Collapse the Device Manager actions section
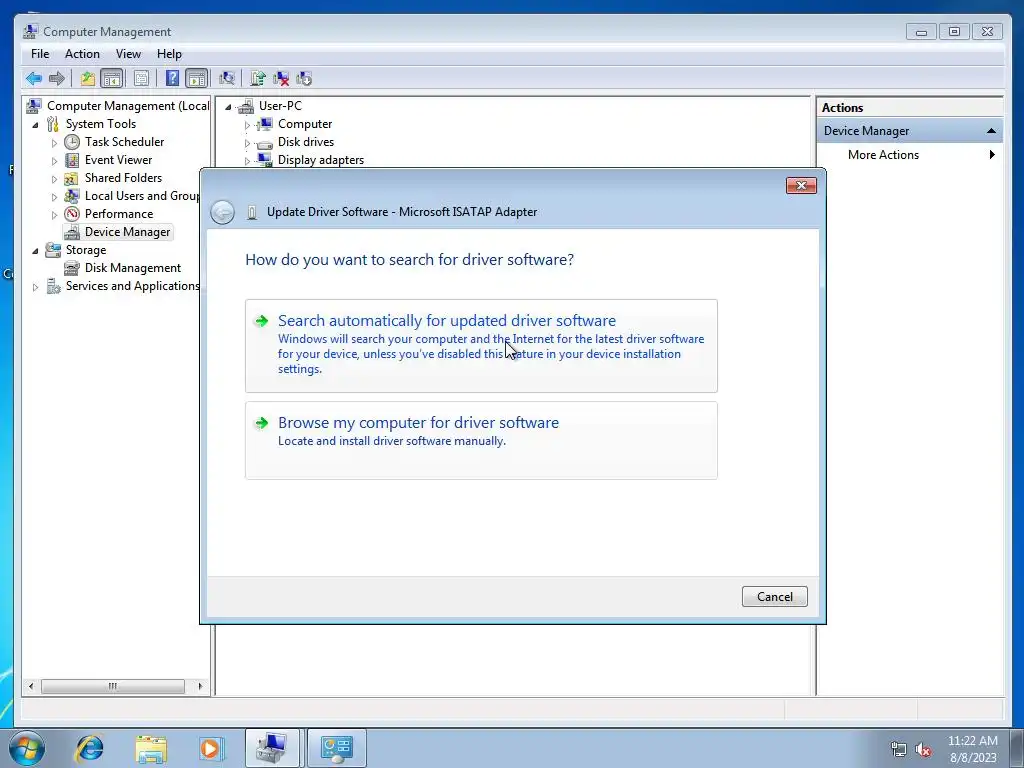This screenshot has width=1024, height=768. click(991, 131)
